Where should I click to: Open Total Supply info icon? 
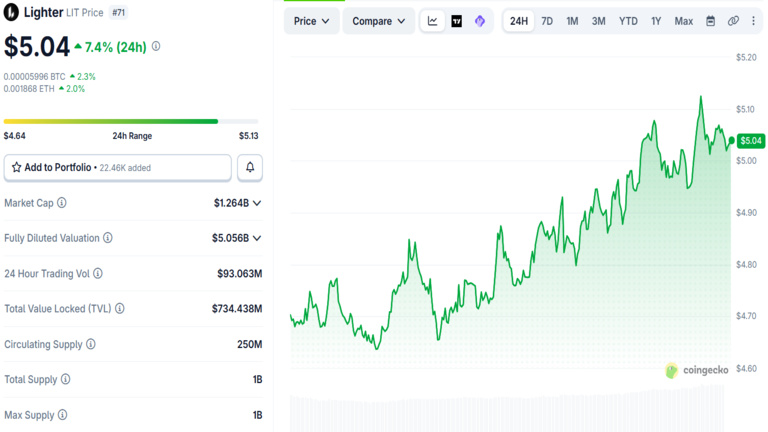click(x=66, y=379)
